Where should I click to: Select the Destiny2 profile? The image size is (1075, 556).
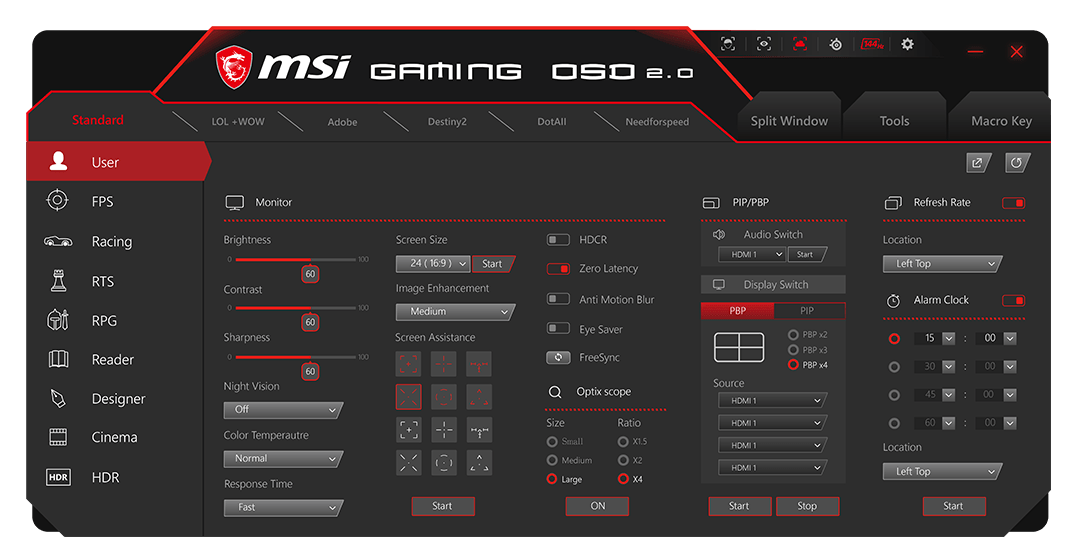[447, 122]
